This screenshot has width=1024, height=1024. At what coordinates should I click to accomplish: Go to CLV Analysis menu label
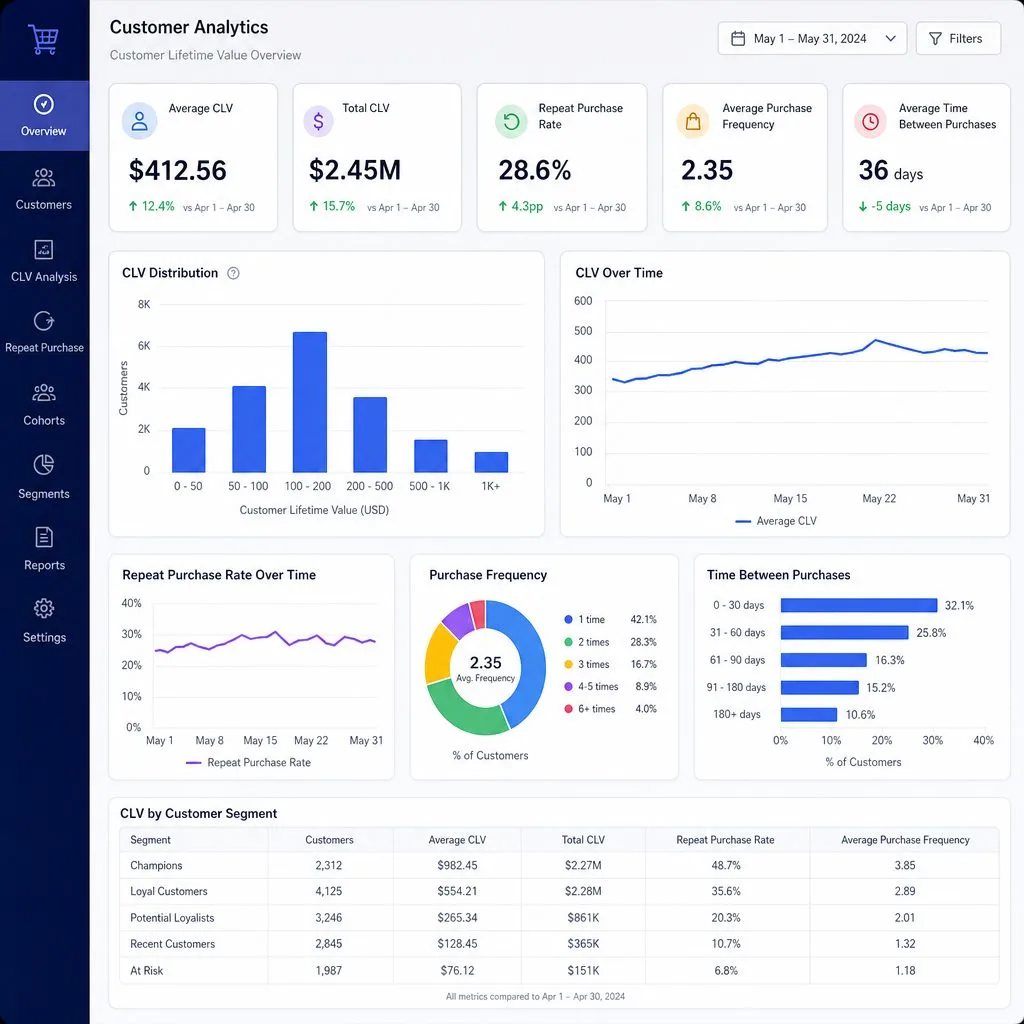coord(44,277)
